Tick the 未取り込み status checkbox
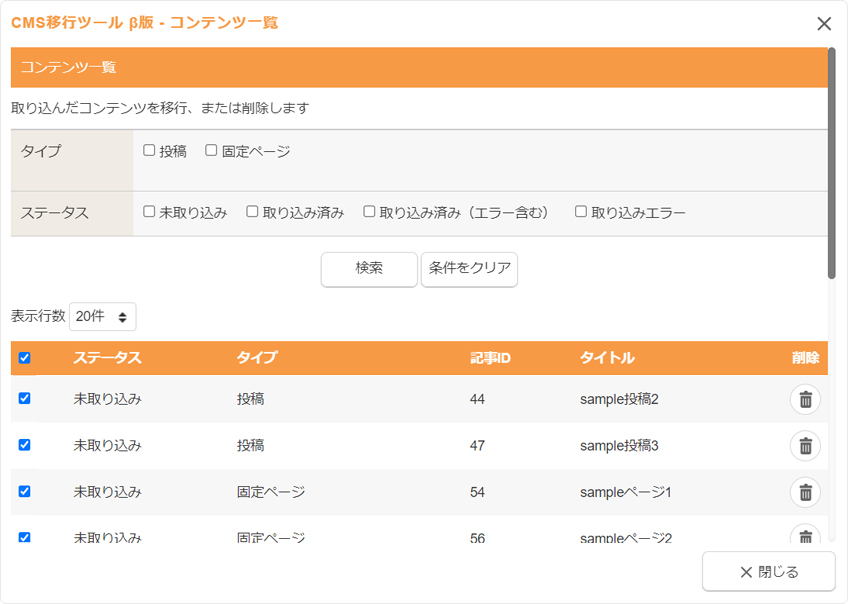 coord(149,212)
